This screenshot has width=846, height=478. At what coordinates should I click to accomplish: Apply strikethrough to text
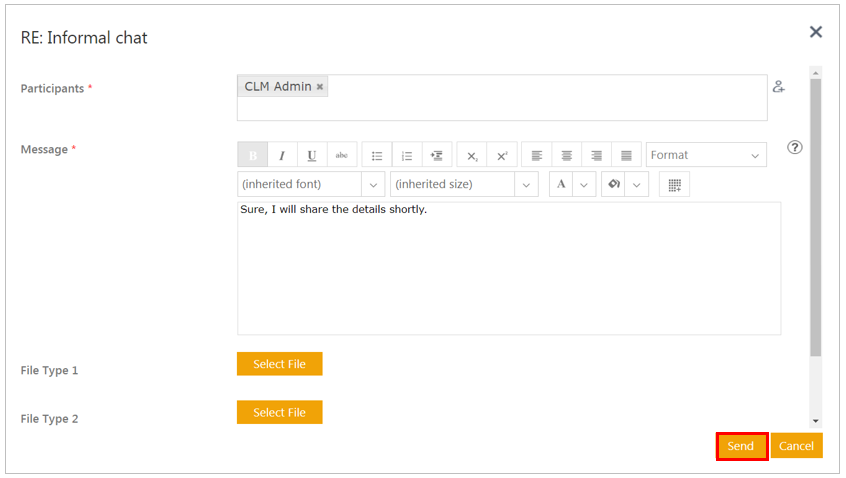[342, 155]
